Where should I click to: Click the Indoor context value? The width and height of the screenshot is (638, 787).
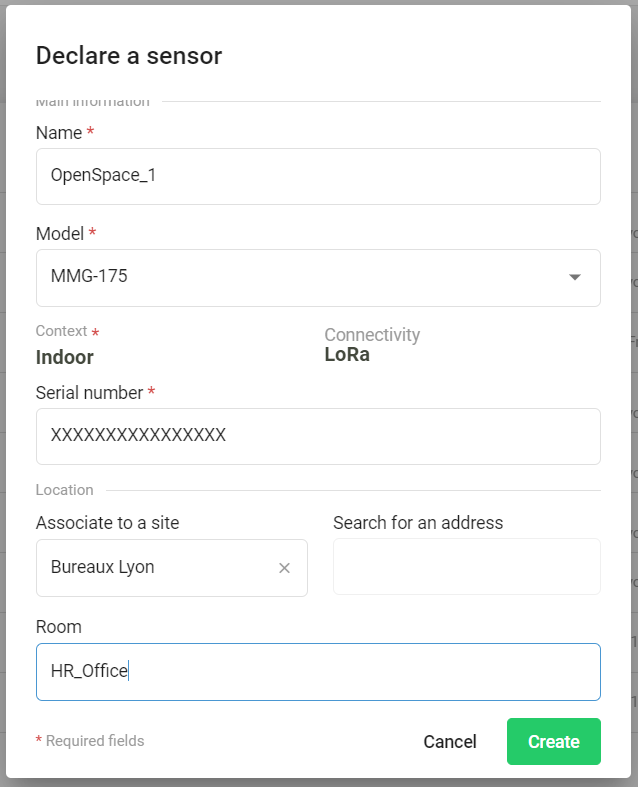[65, 357]
